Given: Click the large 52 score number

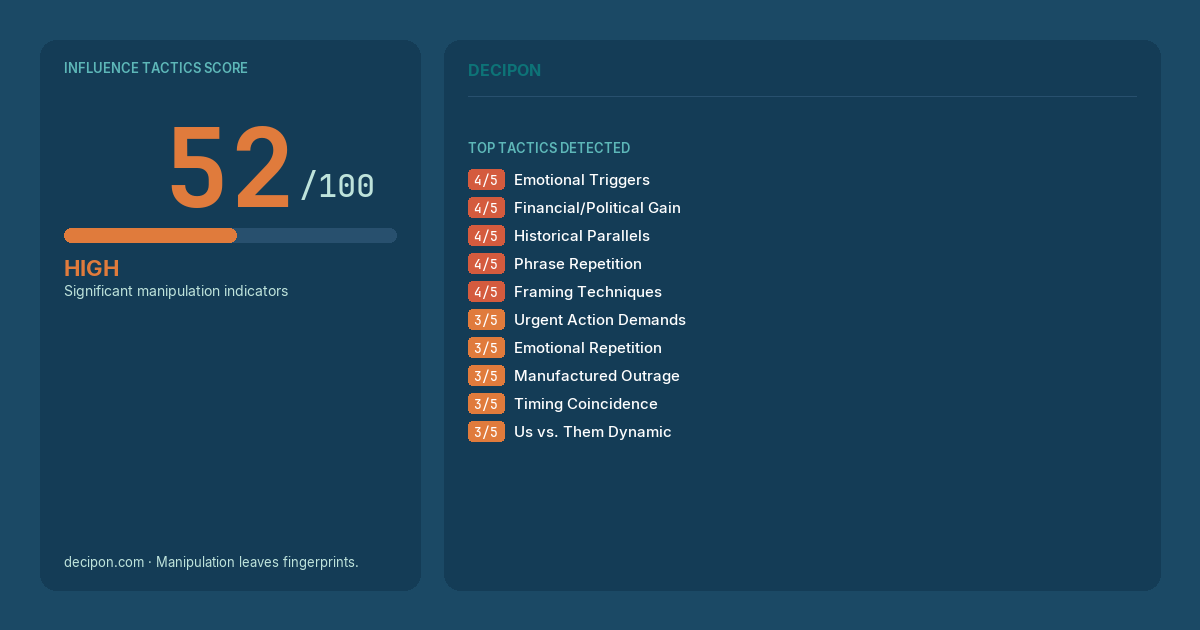Looking at the screenshot, I should point(230,168).
